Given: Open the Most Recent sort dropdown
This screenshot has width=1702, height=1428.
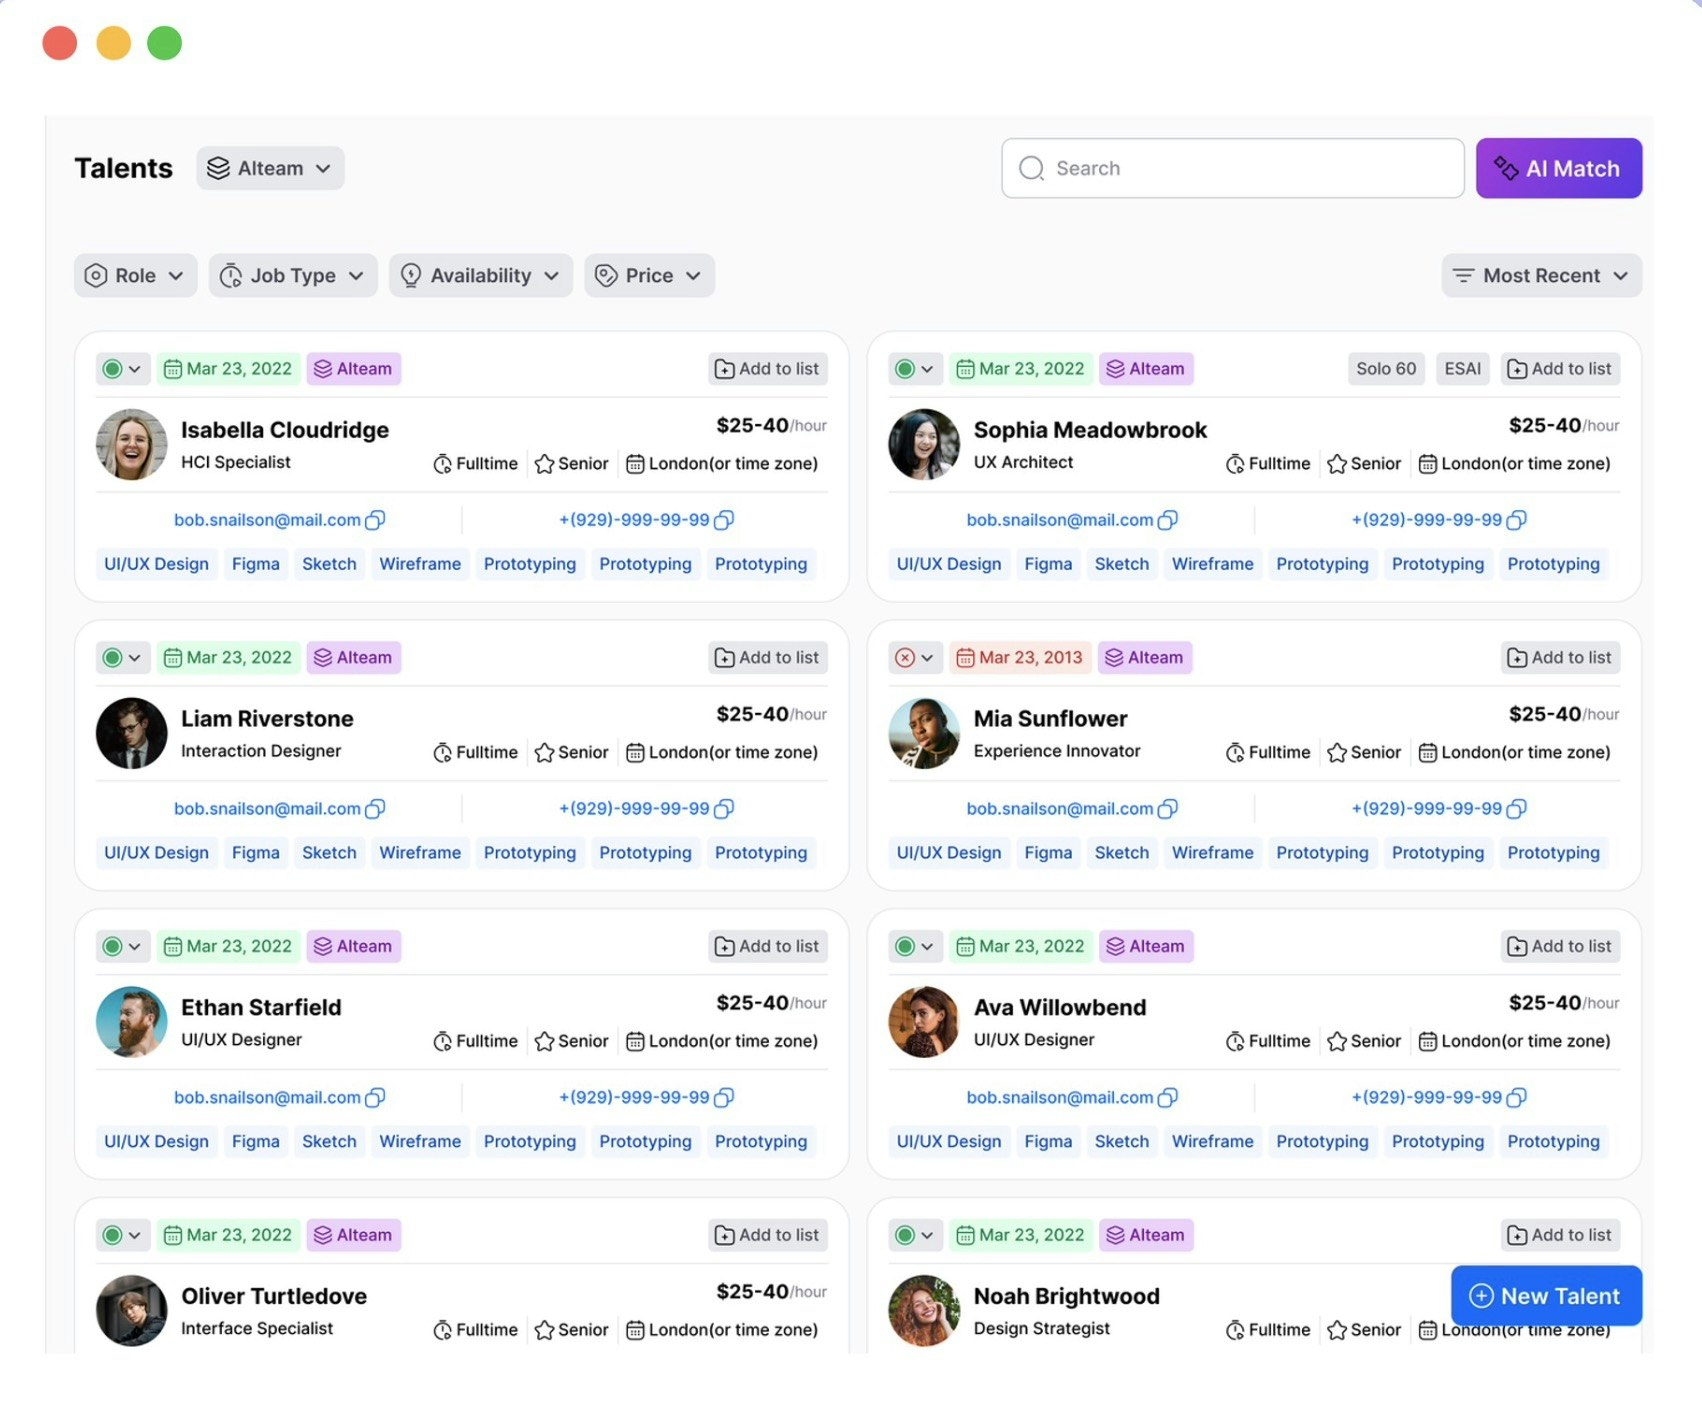Looking at the screenshot, I should click(x=1540, y=275).
